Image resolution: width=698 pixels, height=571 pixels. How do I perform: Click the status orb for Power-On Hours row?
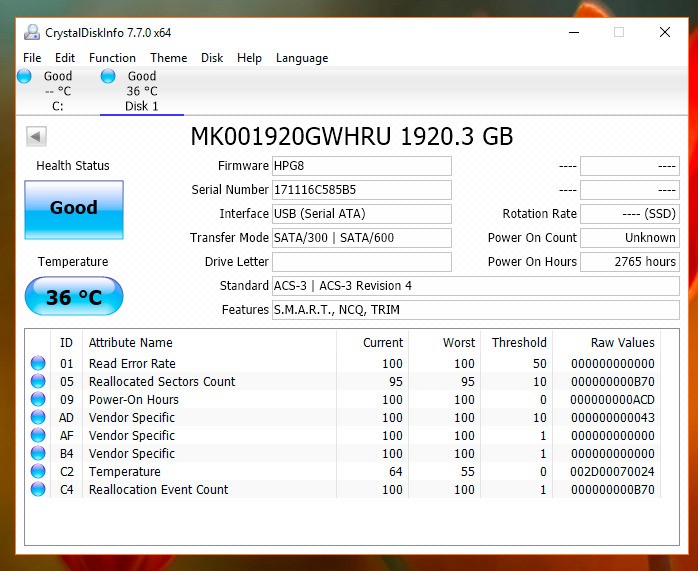(38, 400)
